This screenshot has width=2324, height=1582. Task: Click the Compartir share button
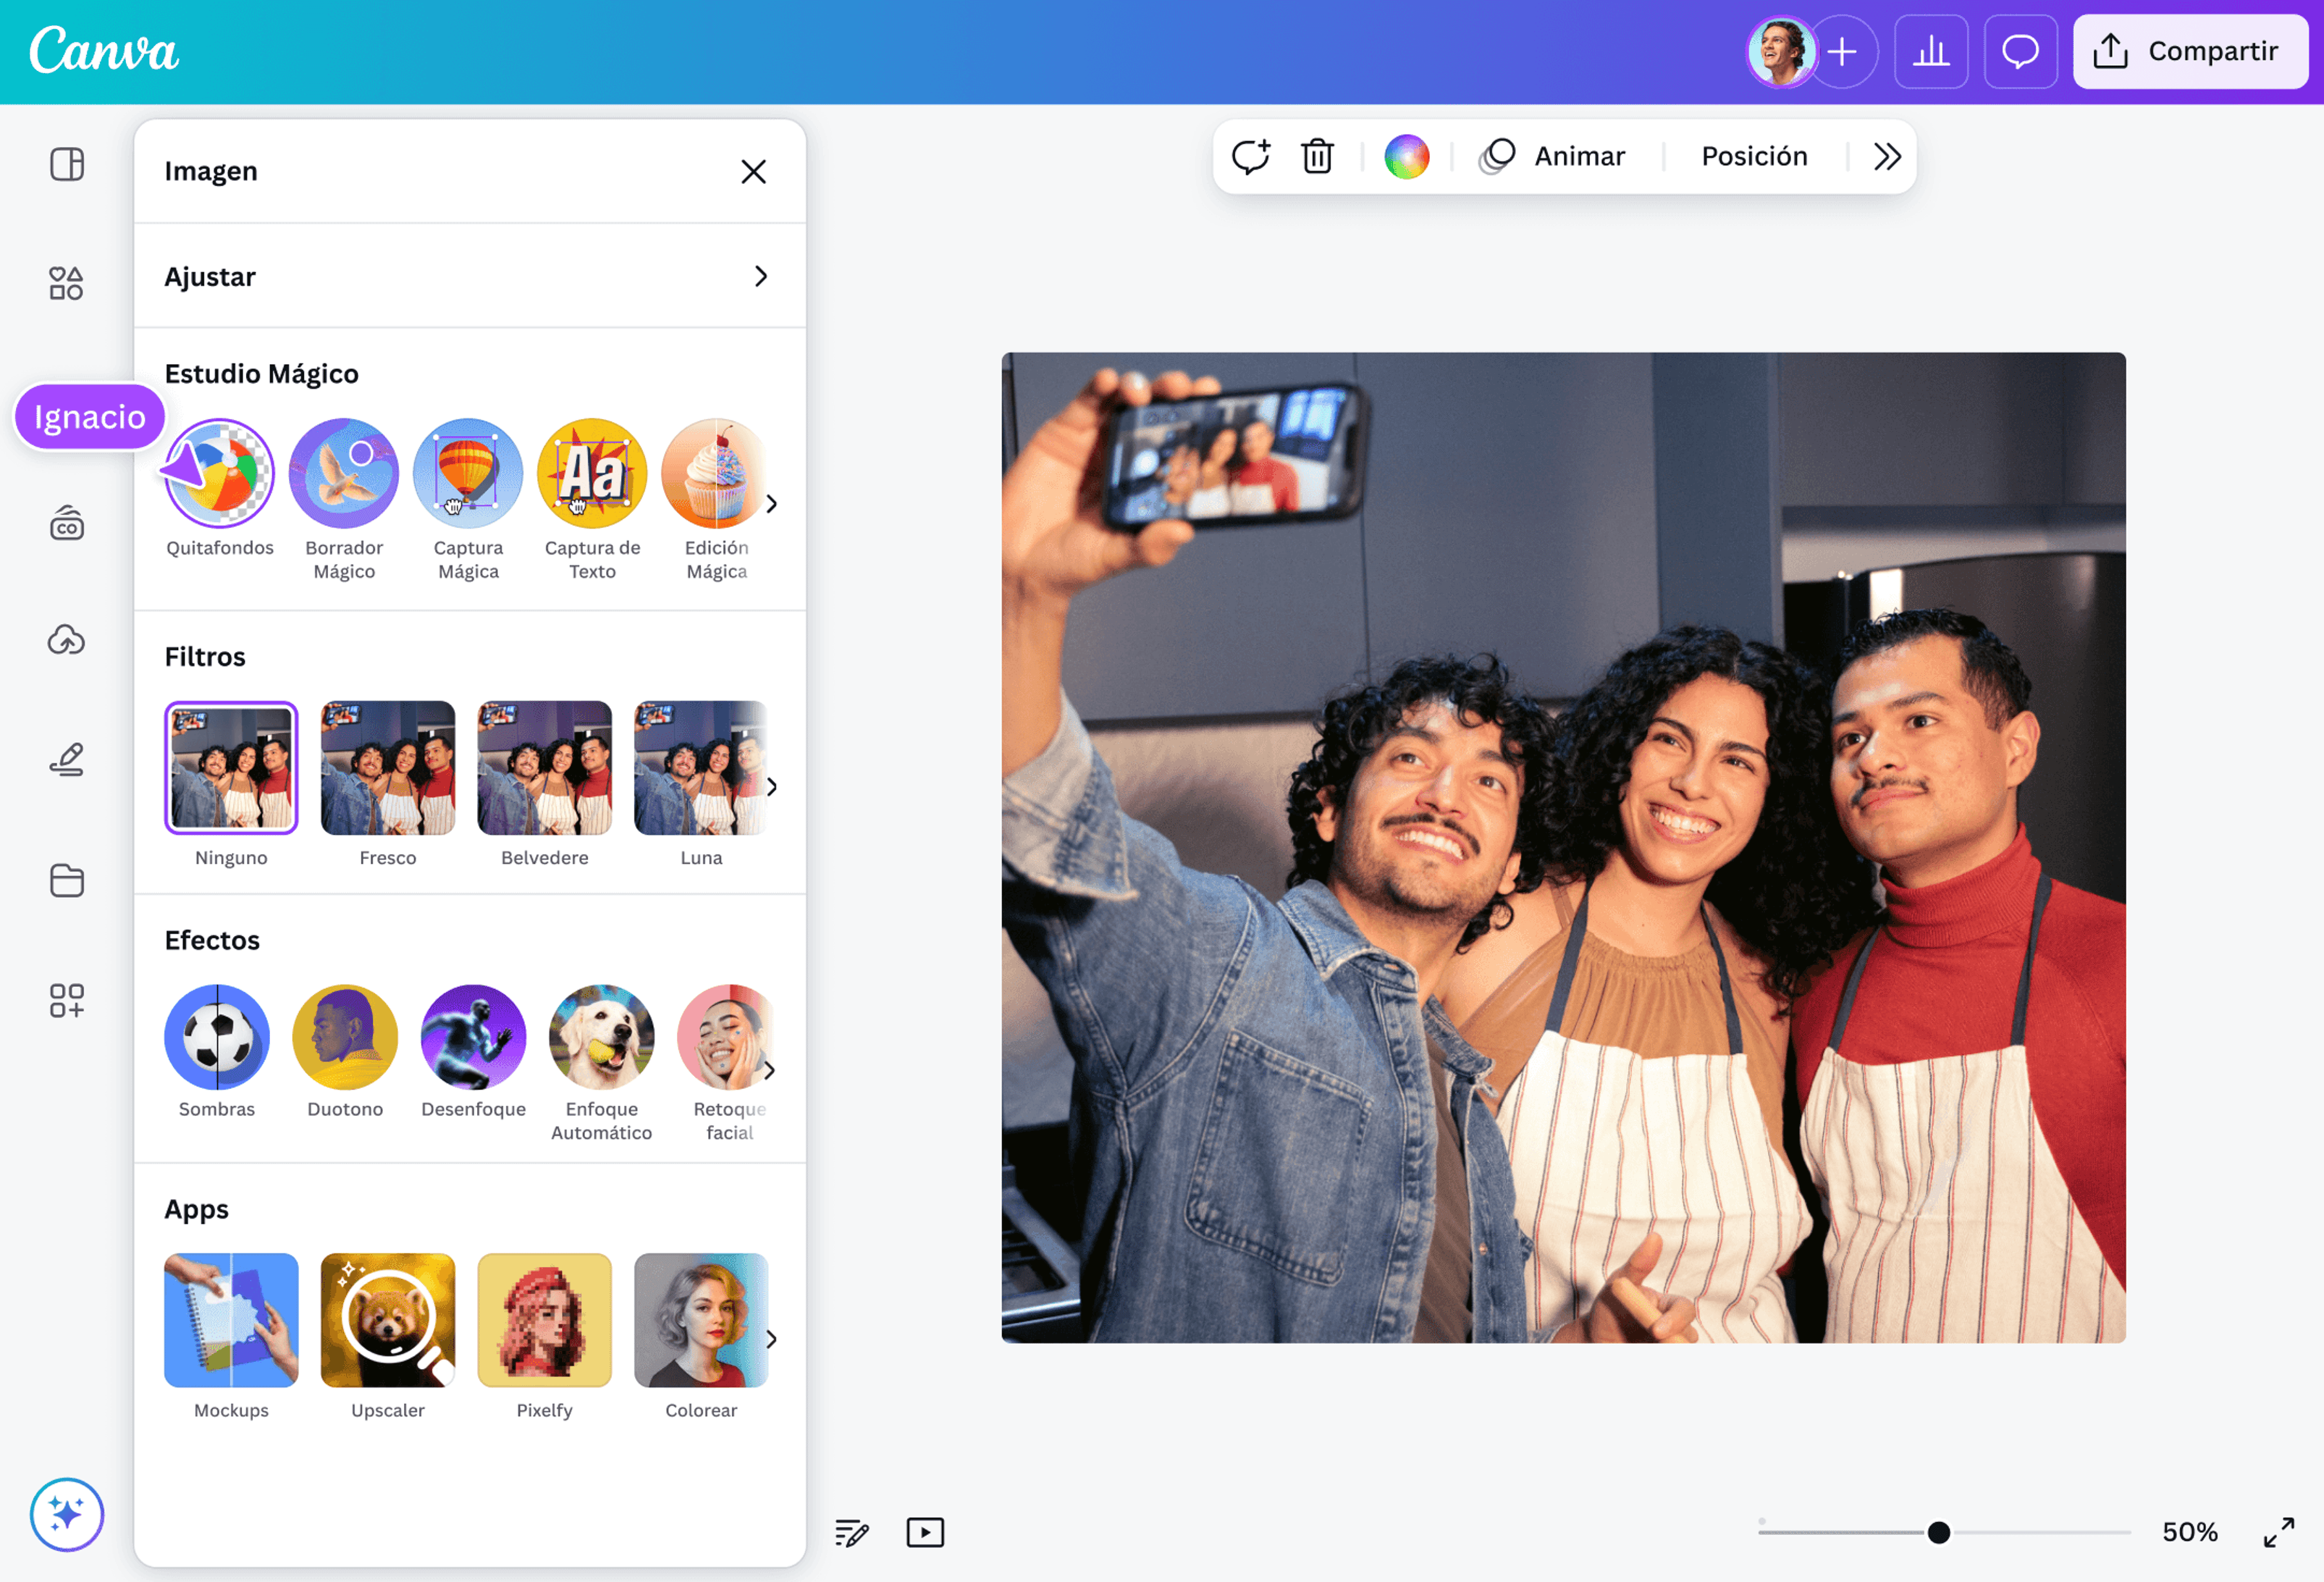[x=2190, y=51]
